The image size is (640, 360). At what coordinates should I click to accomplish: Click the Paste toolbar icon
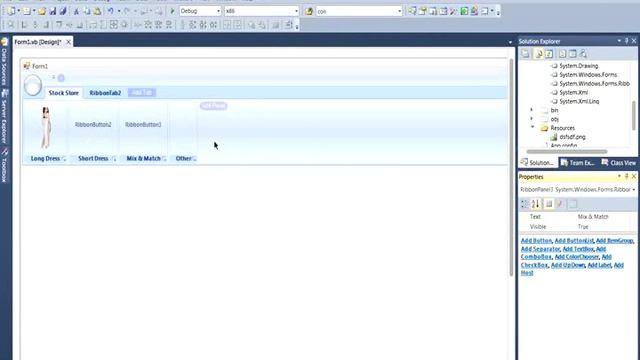(x=97, y=11)
